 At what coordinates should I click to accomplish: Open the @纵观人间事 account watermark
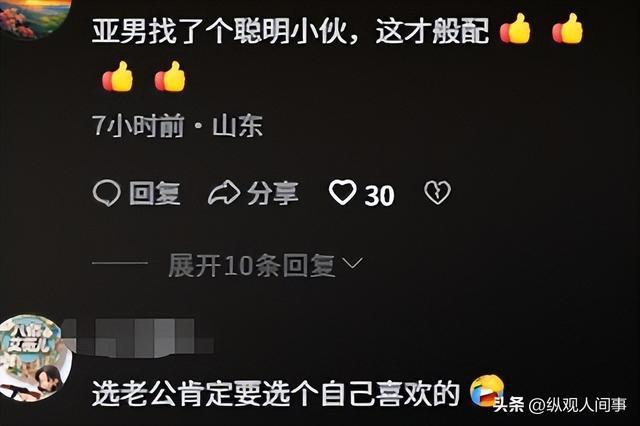point(578,405)
